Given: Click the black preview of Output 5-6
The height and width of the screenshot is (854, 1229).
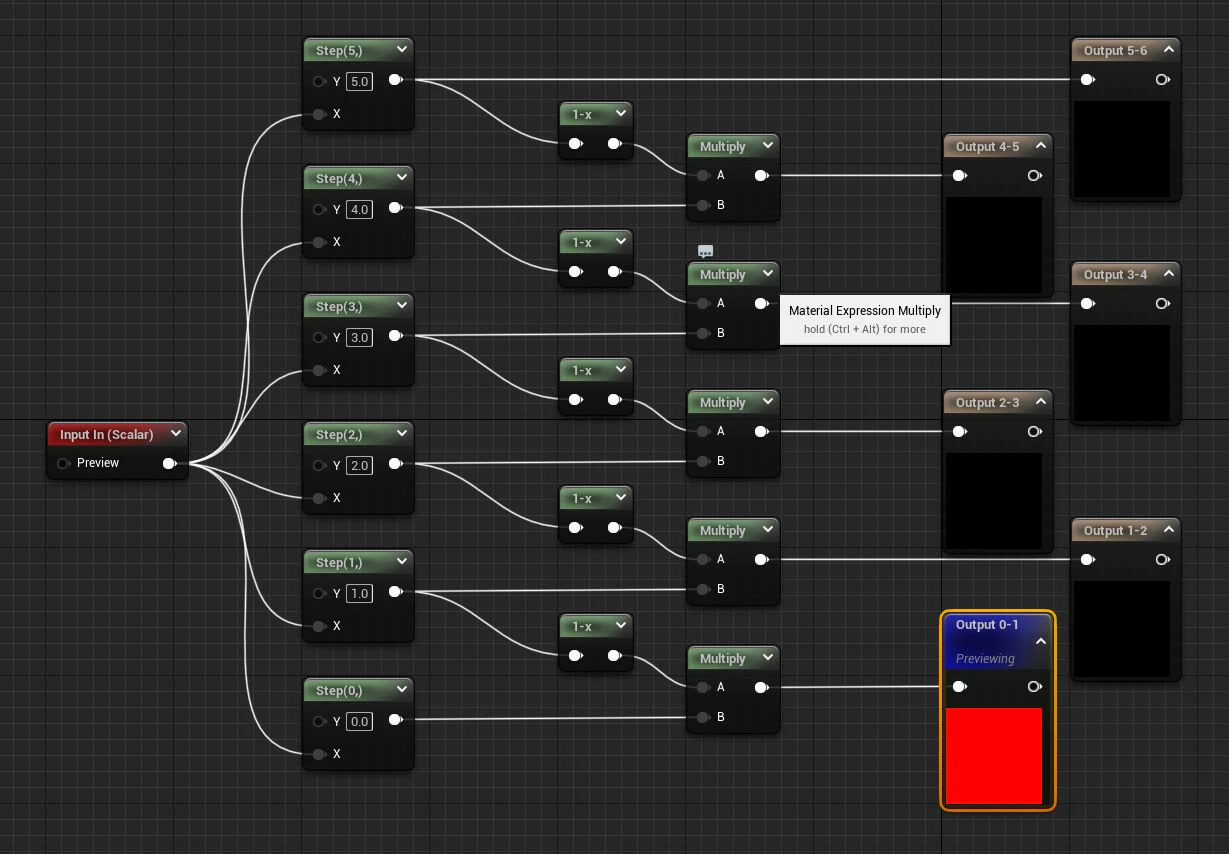Looking at the screenshot, I should click(1122, 148).
